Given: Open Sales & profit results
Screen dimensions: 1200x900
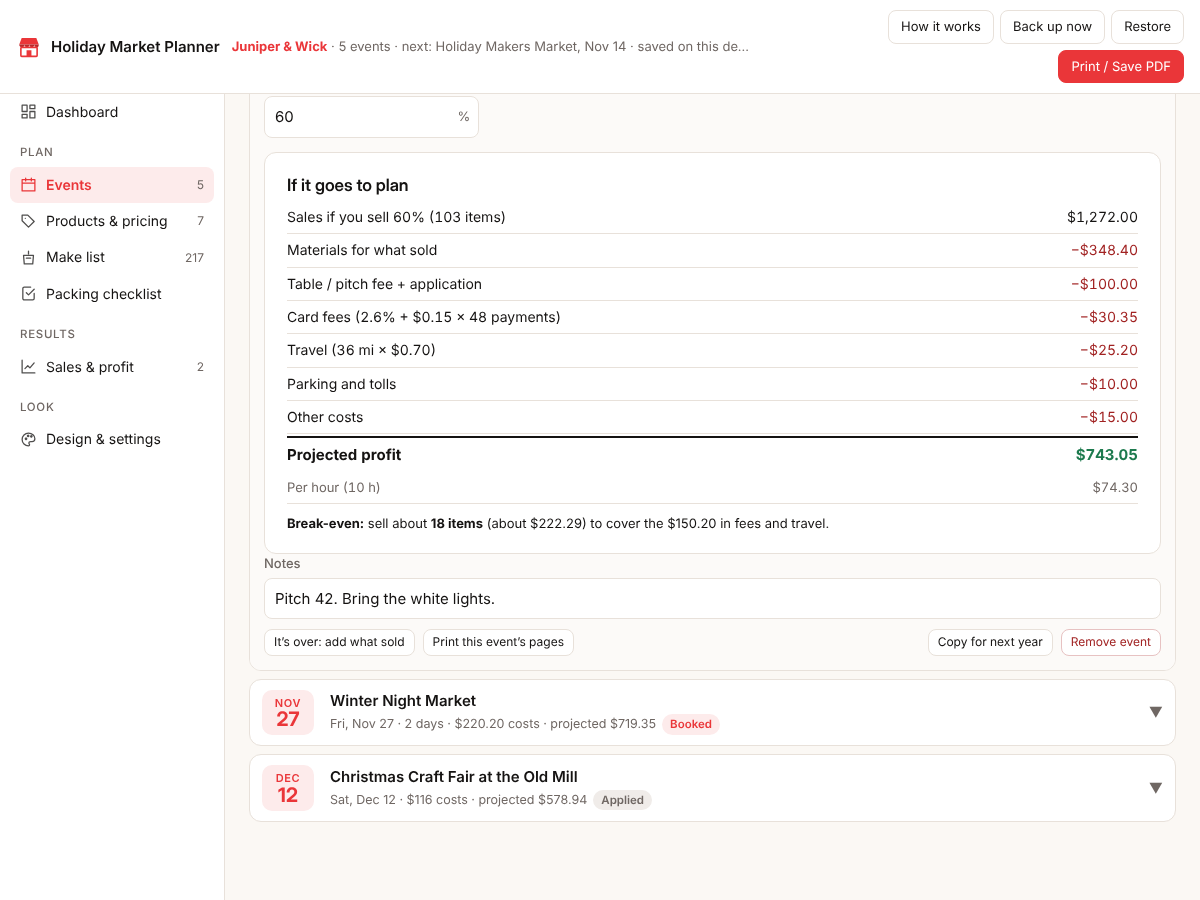Looking at the screenshot, I should click(x=112, y=367).
